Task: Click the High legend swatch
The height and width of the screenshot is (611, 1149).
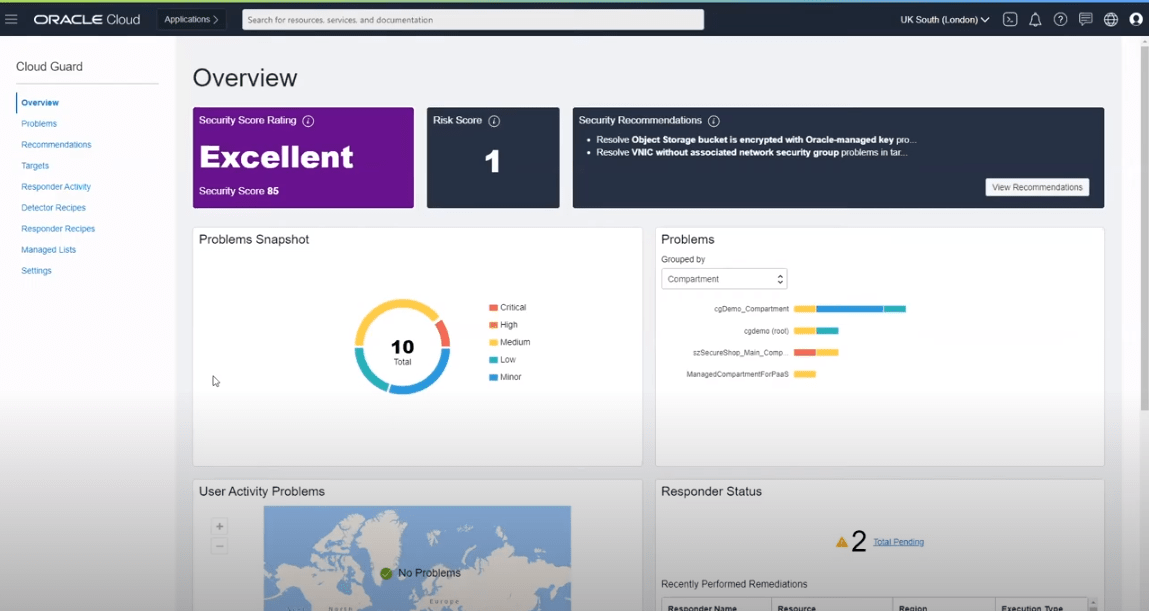Action: (x=493, y=325)
